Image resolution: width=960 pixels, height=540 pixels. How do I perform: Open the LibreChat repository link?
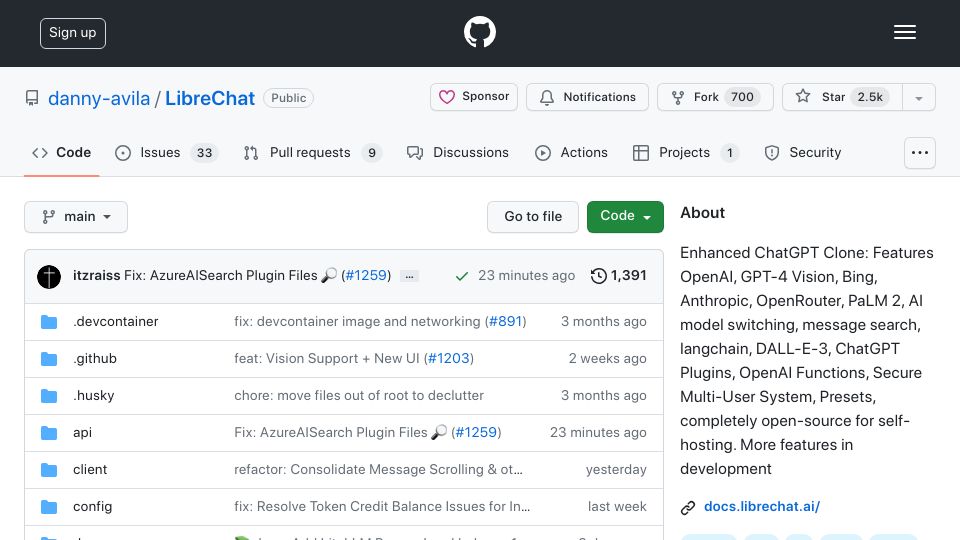[209, 98]
